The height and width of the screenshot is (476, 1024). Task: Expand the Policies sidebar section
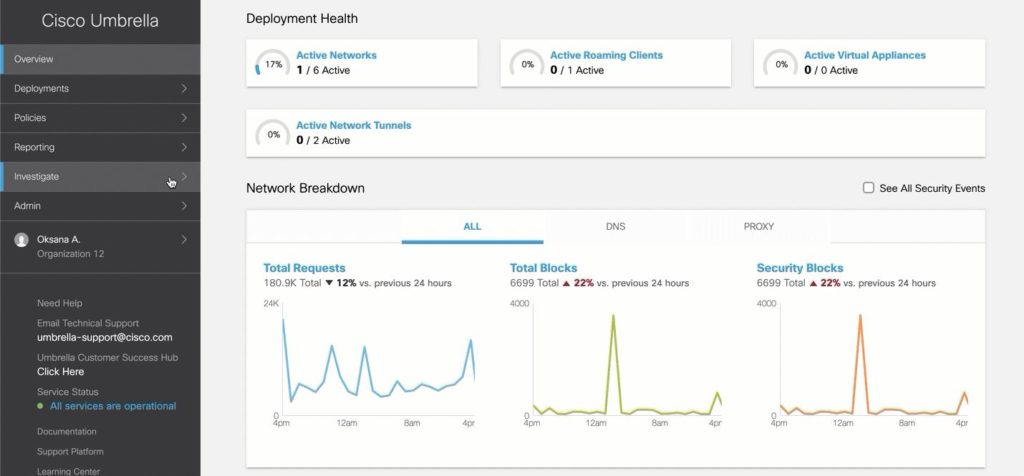point(101,118)
